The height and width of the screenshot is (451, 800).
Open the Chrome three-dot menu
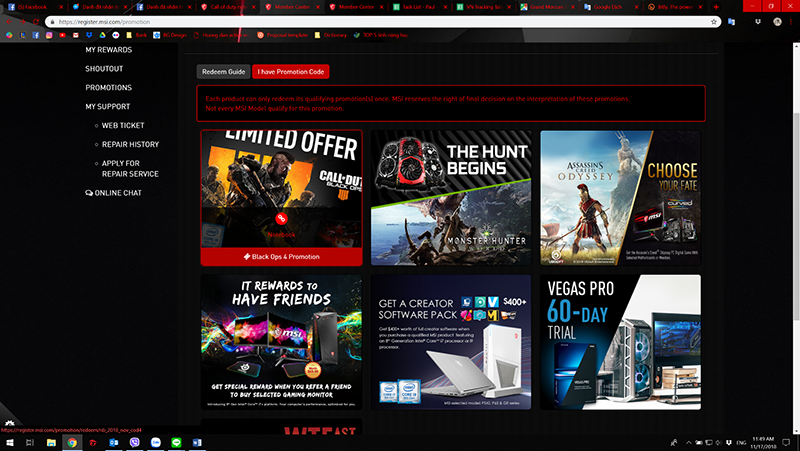(x=792, y=22)
